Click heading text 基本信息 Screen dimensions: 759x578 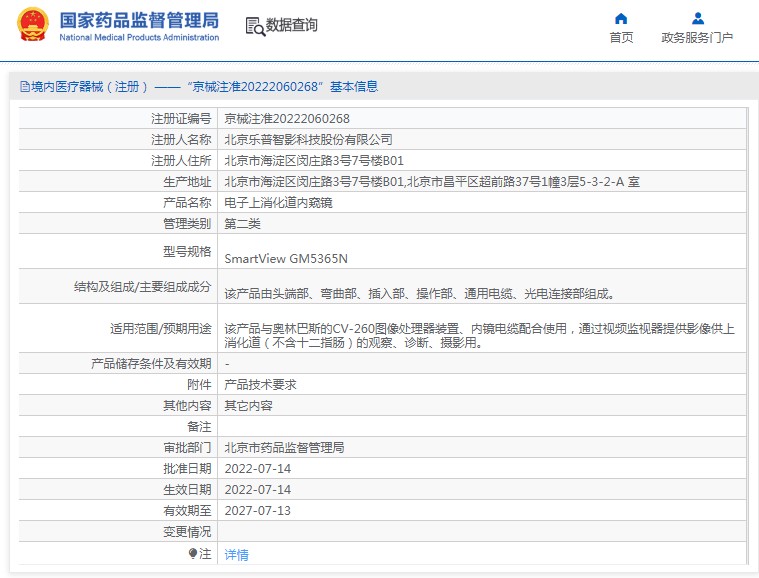coord(354,87)
